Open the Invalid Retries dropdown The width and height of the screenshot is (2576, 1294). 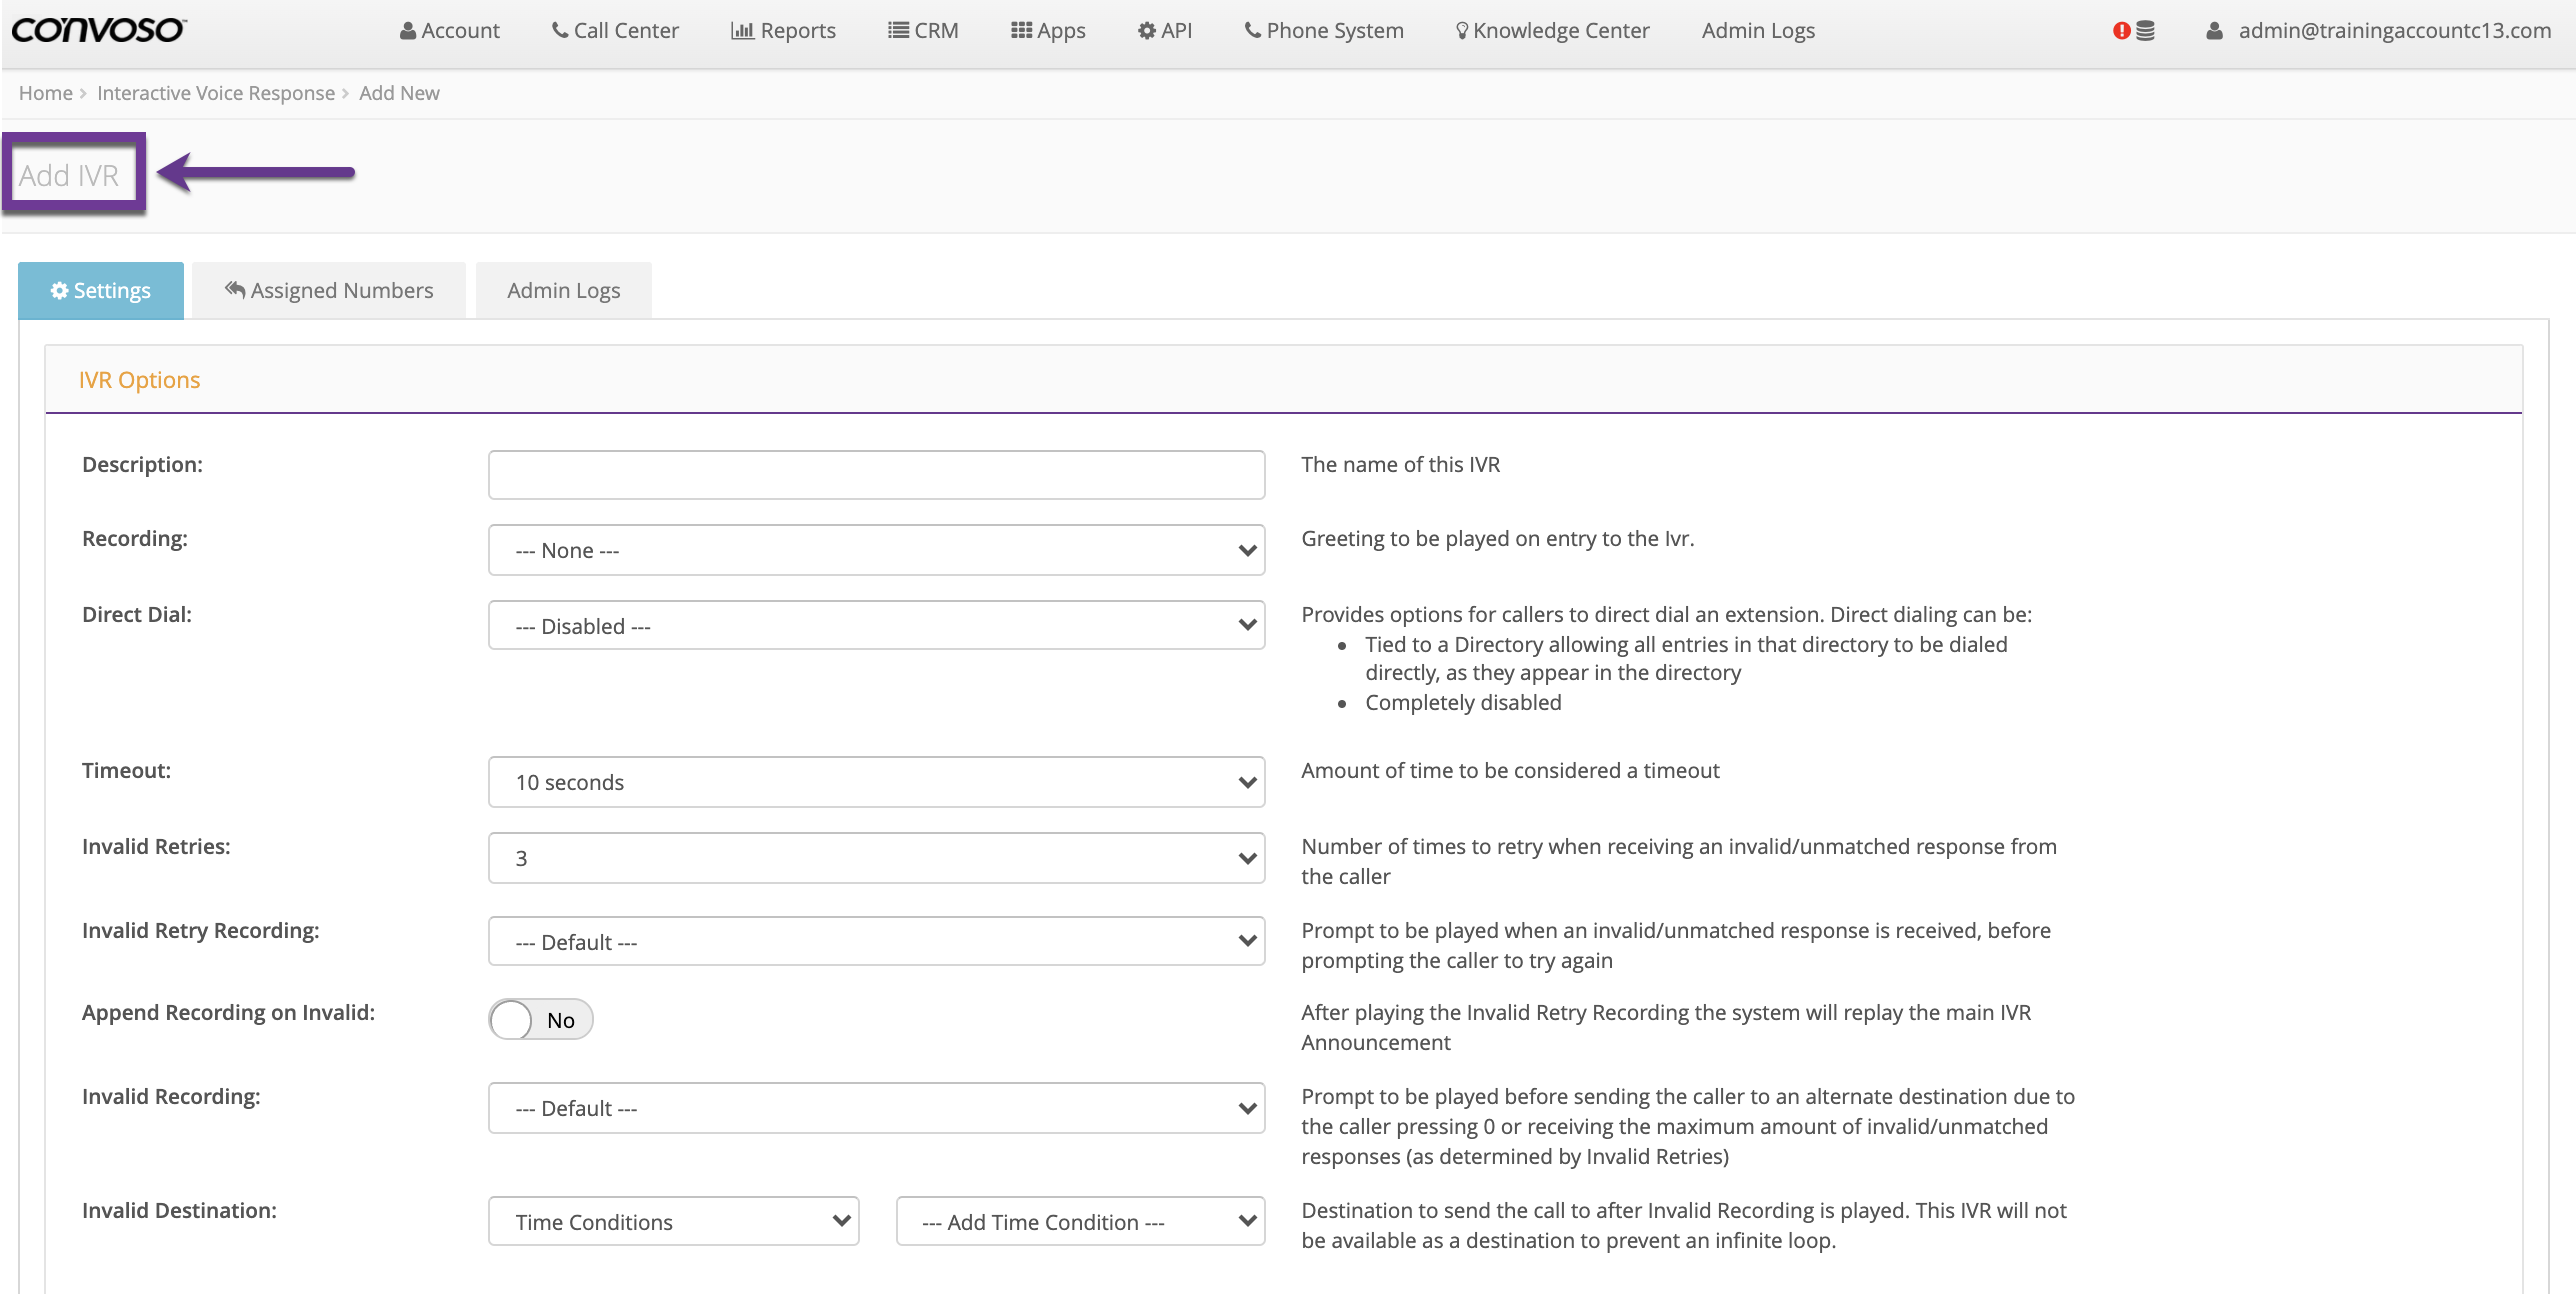point(876,858)
